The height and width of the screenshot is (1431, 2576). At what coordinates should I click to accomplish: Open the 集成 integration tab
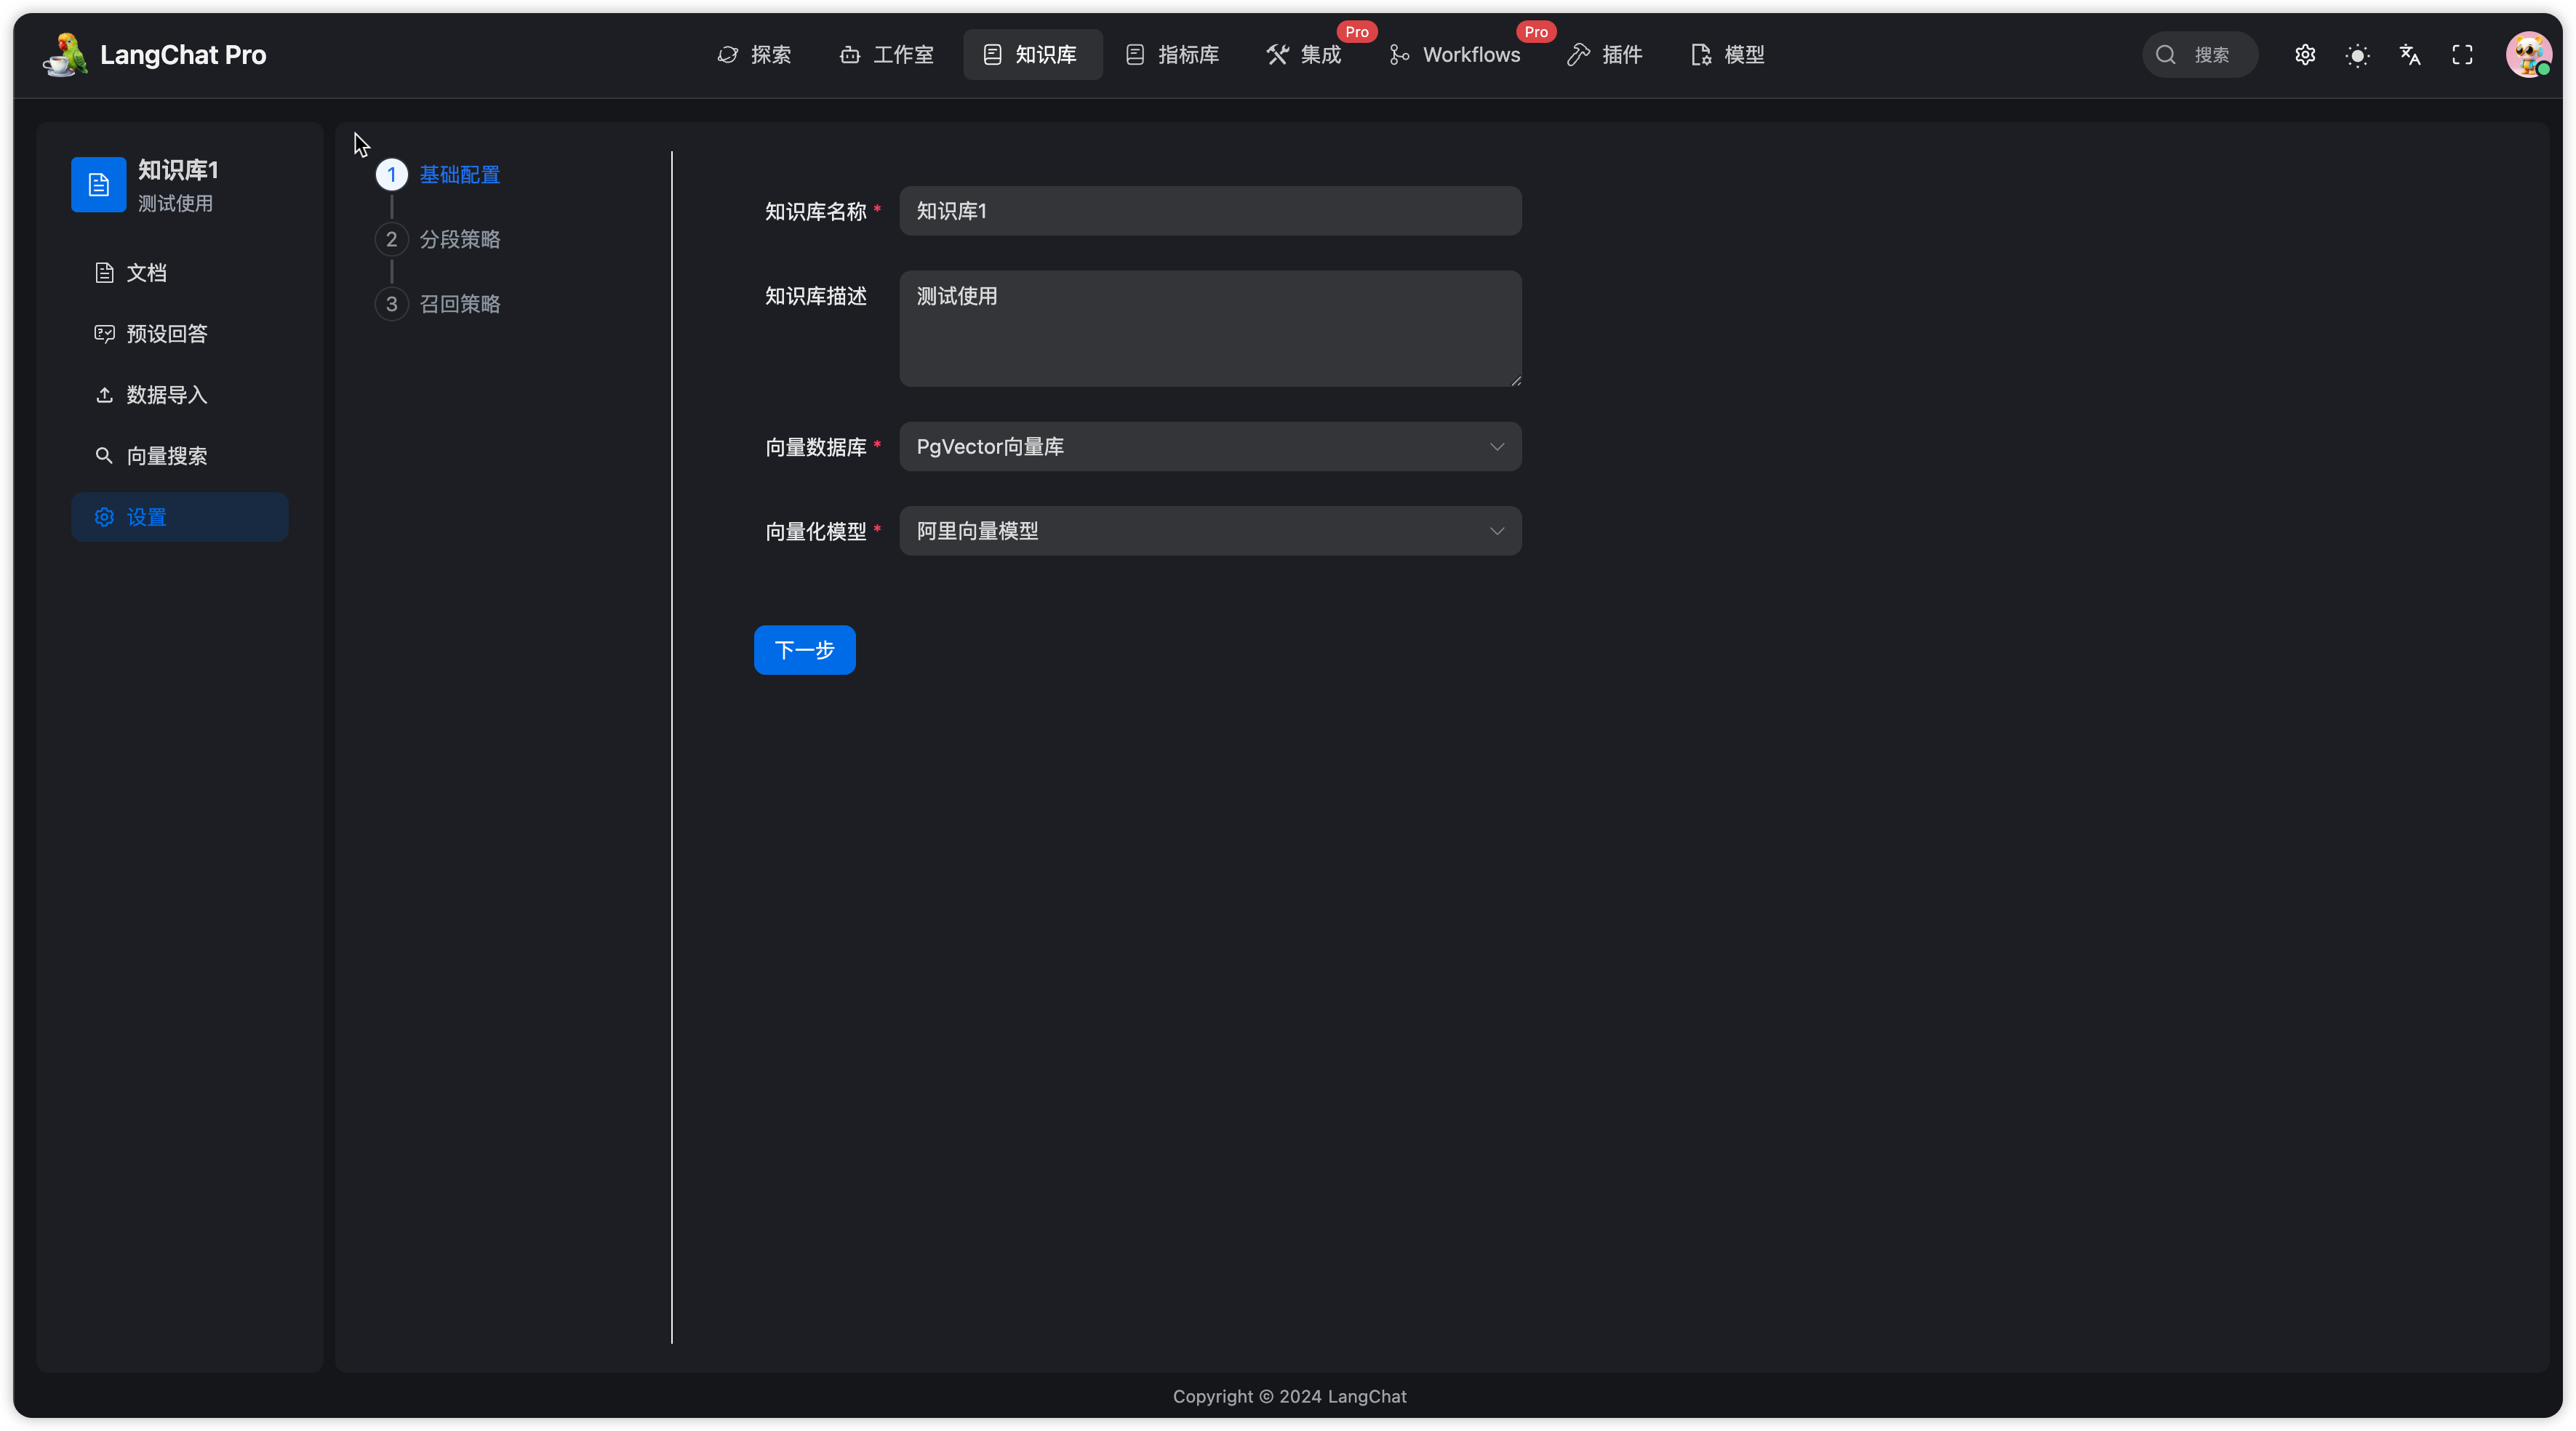point(1303,55)
